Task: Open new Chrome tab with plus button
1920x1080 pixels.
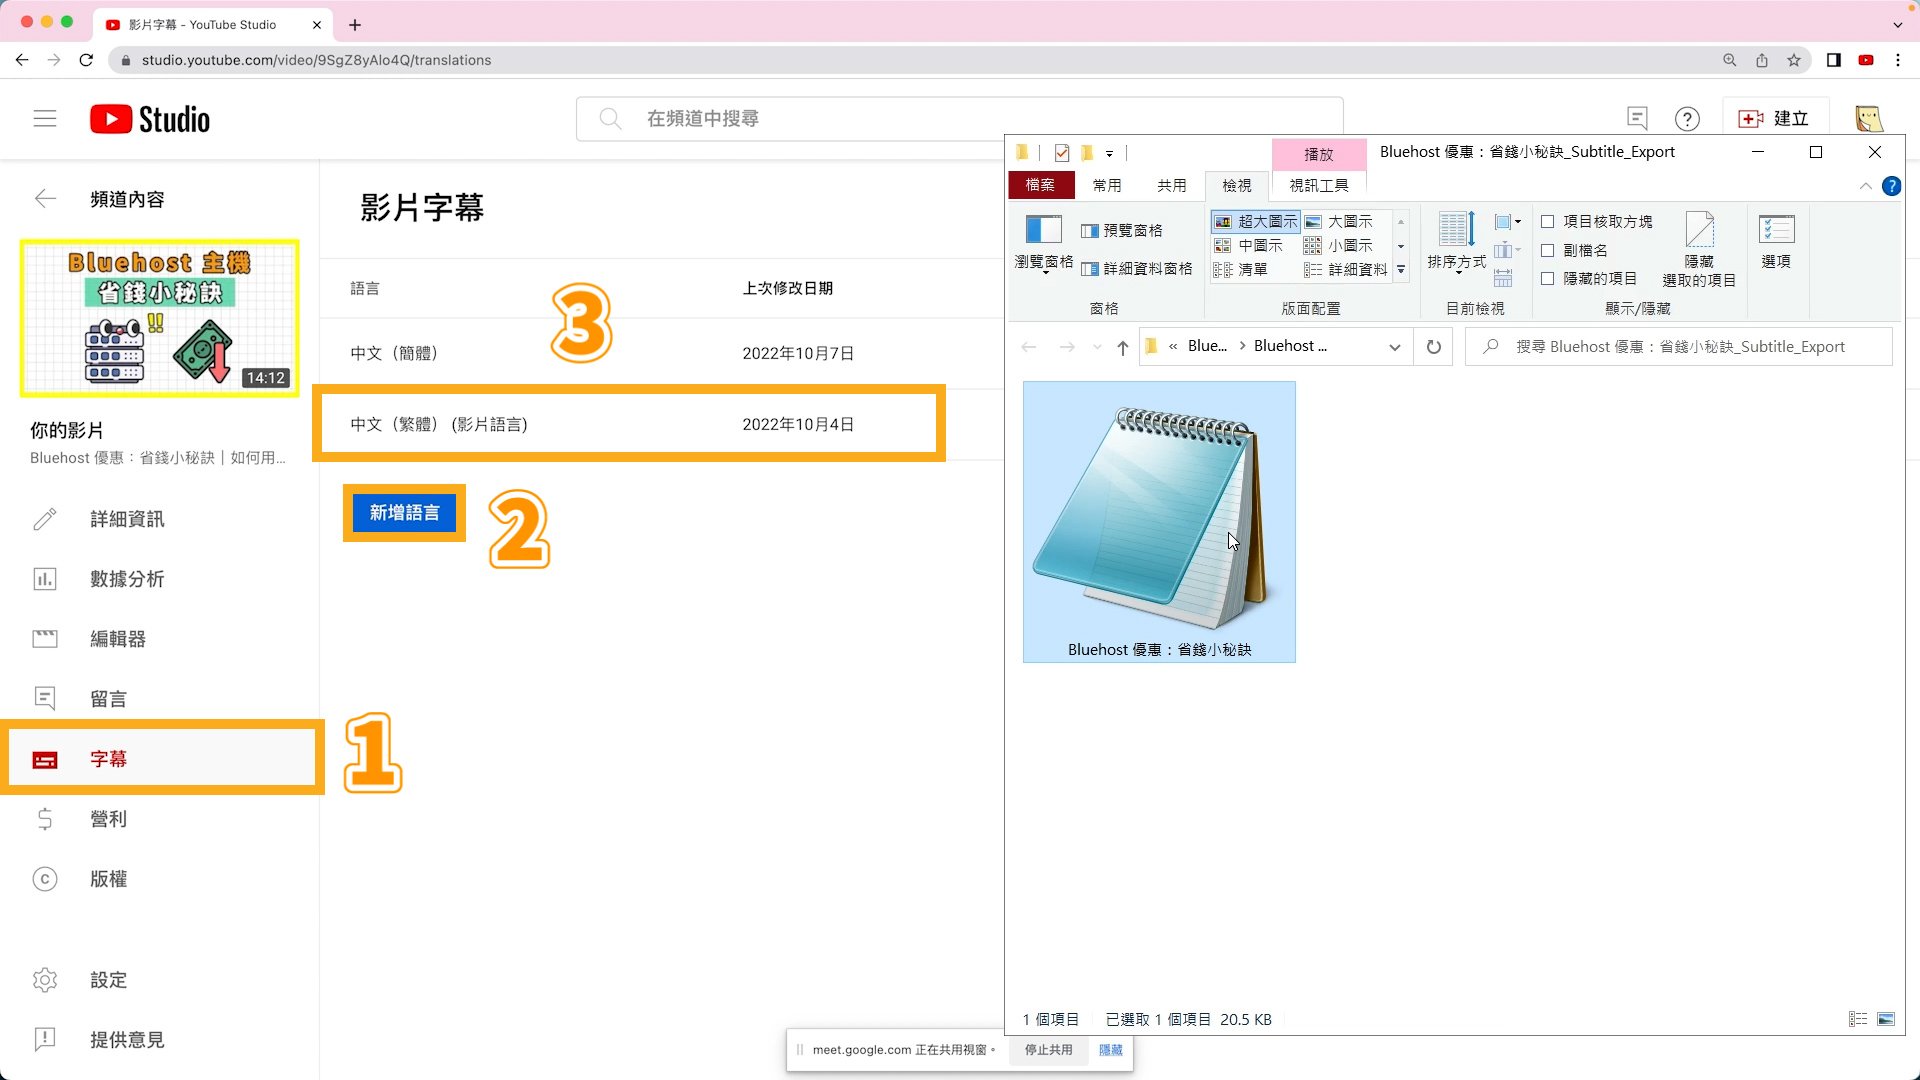Action: 355,24
